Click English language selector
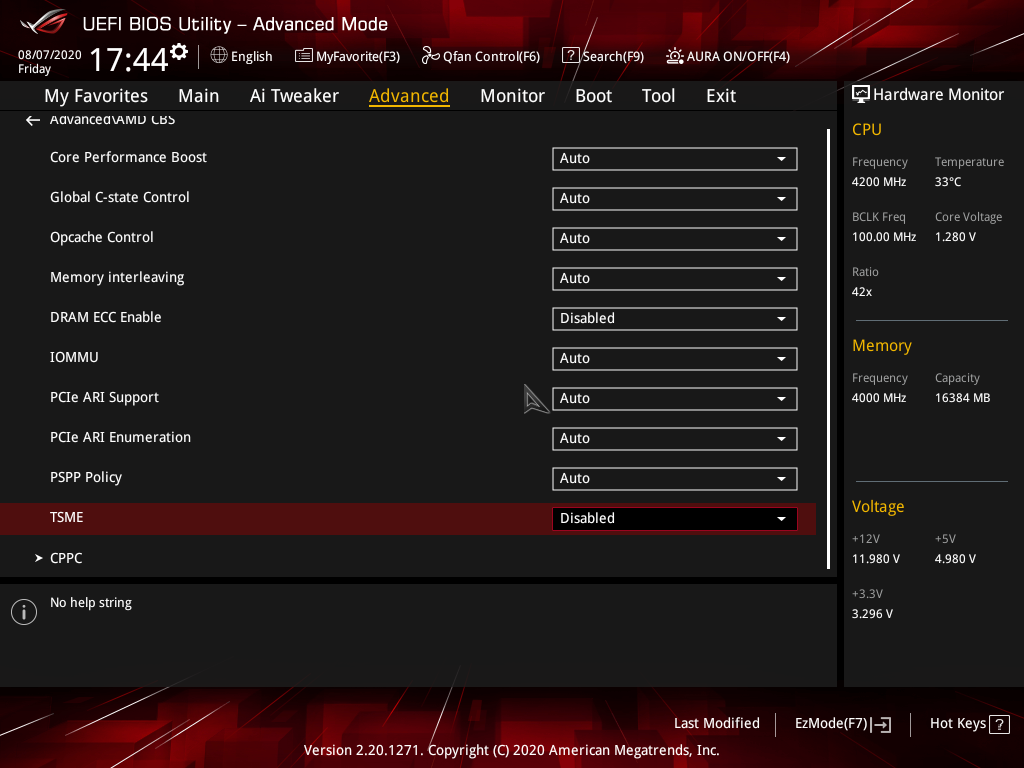The height and width of the screenshot is (768, 1024). click(x=242, y=56)
